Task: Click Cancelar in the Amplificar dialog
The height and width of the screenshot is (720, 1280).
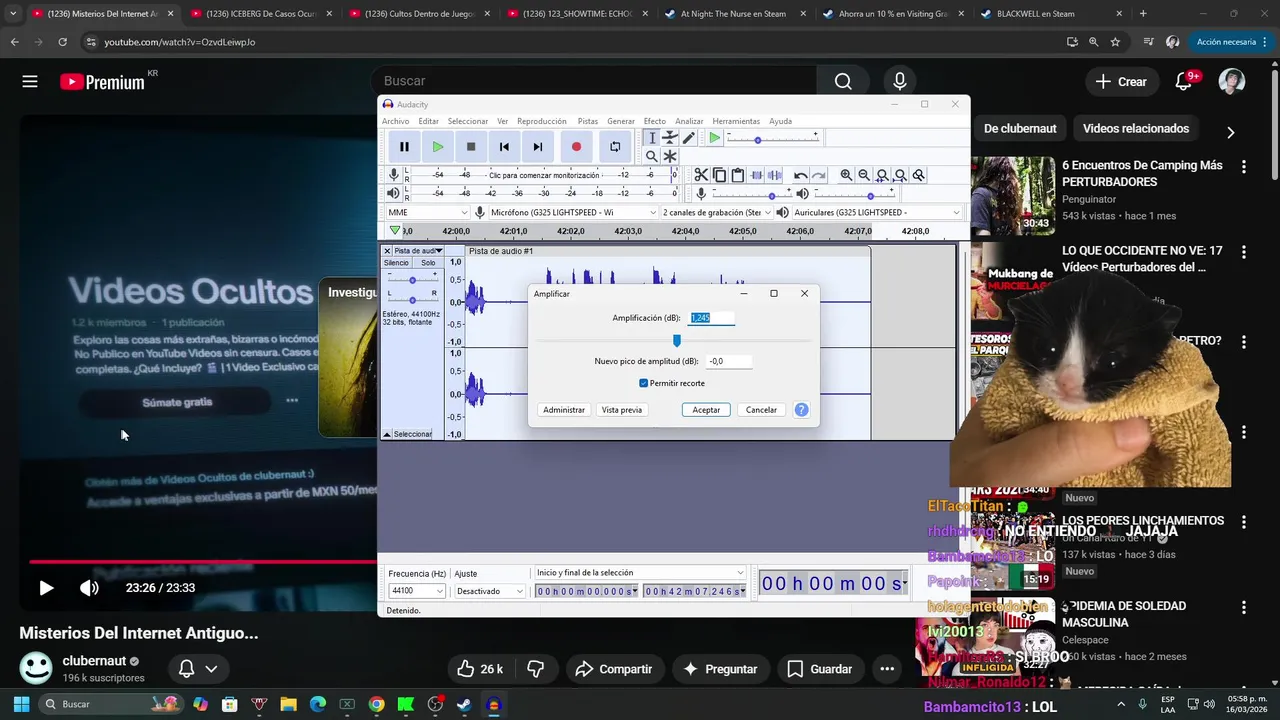Action: click(x=761, y=410)
